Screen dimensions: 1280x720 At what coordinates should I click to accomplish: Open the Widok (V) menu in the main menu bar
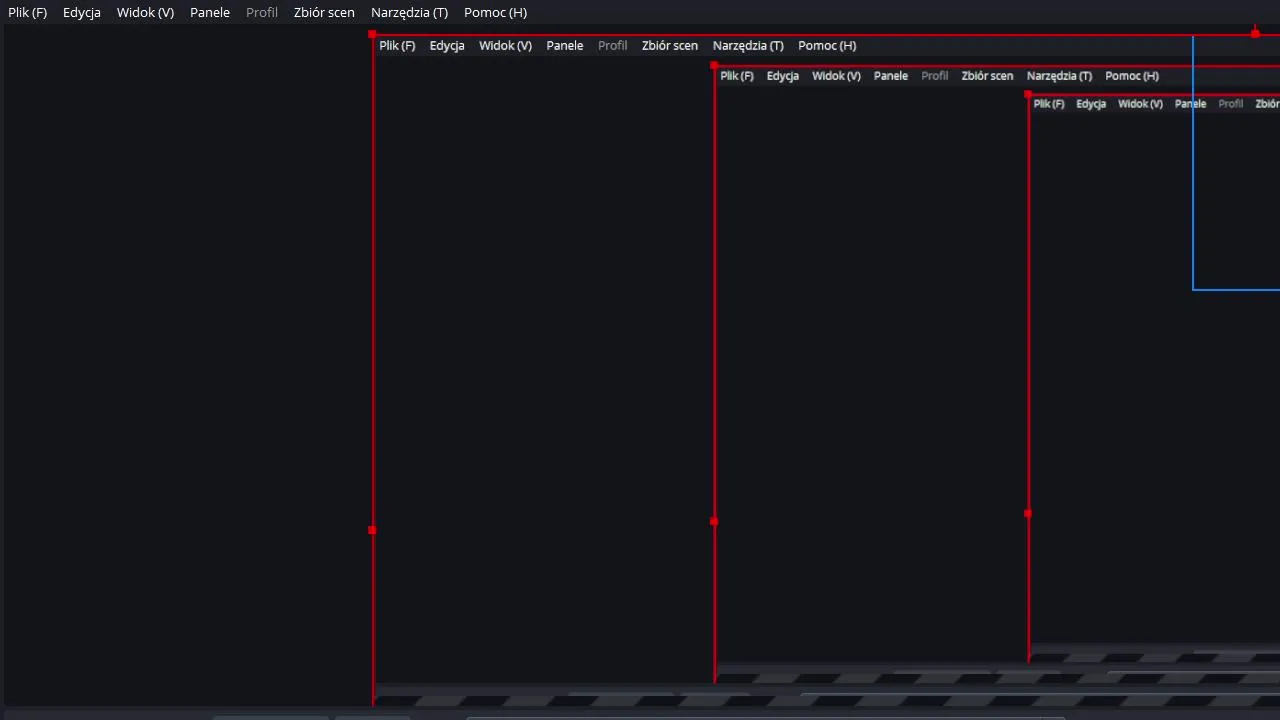pos(145,13)
